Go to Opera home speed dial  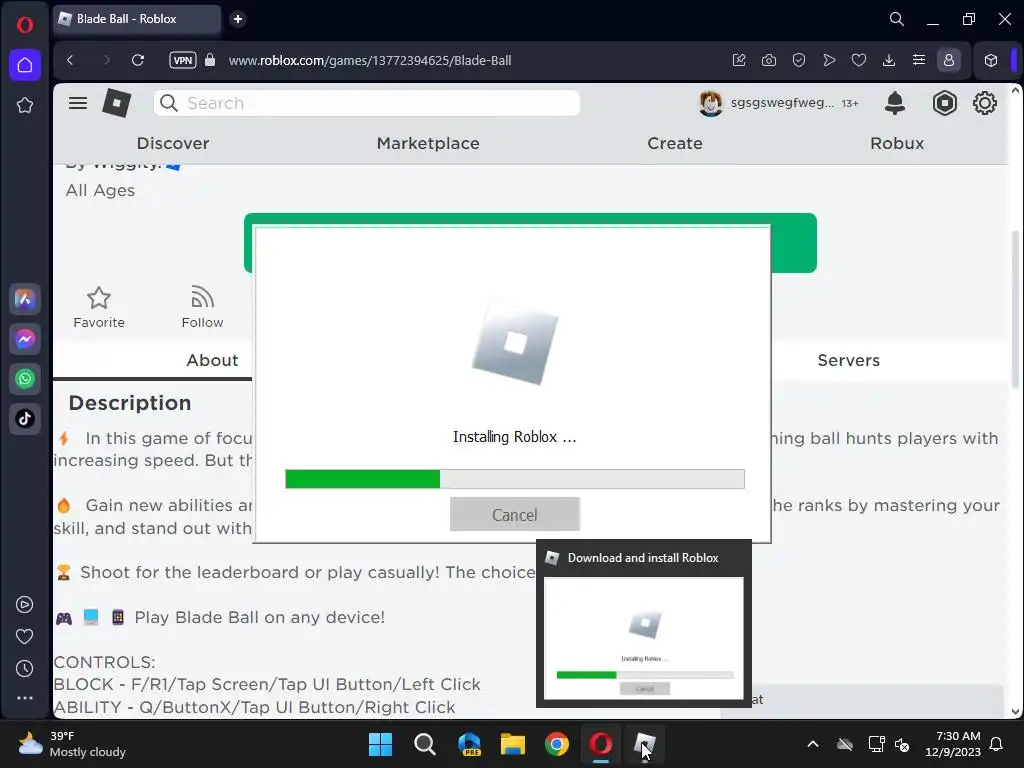coord(25,65)
